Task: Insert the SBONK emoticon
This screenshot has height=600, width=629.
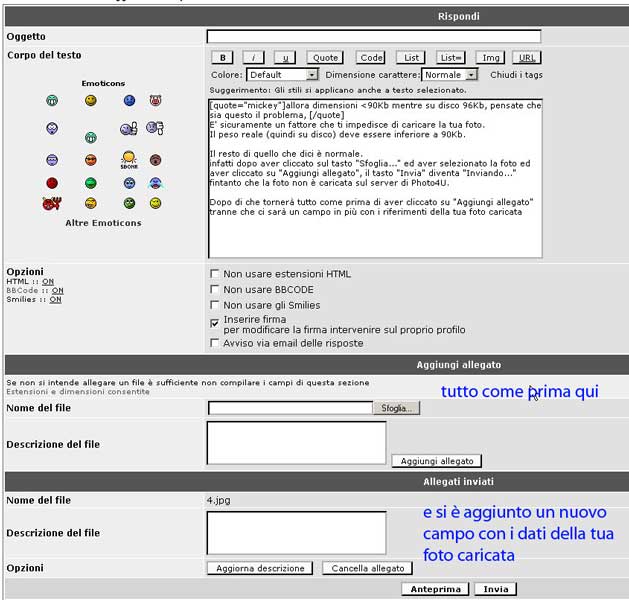Action: [129, 158]
